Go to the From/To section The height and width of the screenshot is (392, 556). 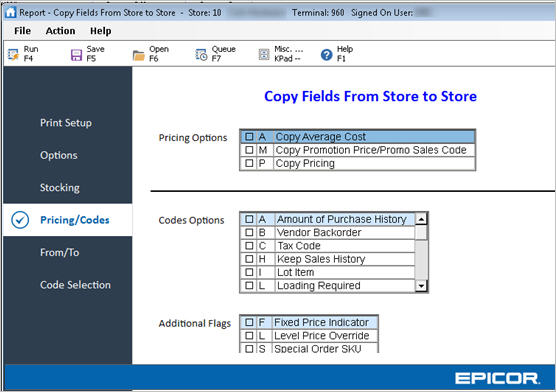(x=60, y=253)
